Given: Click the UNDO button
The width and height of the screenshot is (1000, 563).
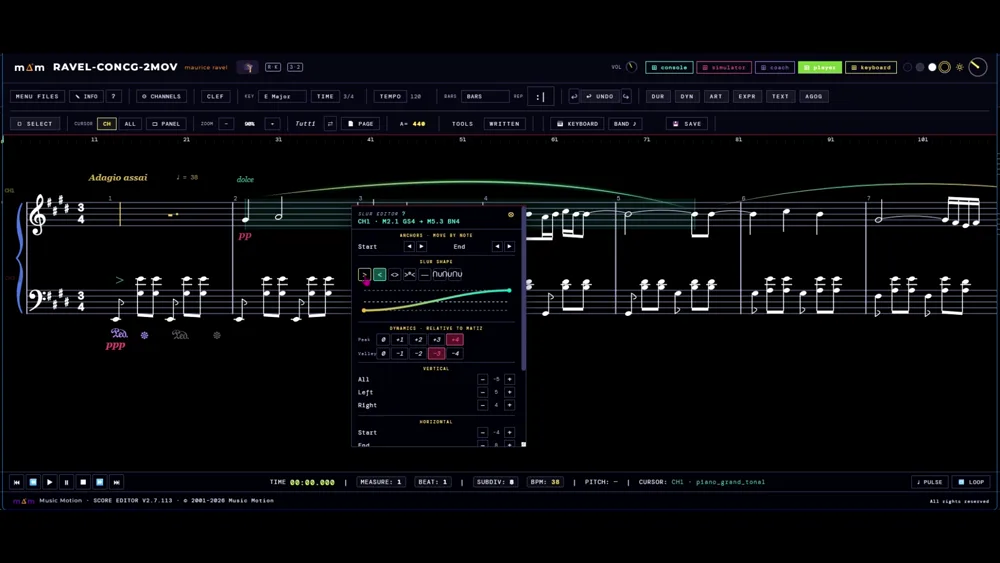Looking at the screenshot, I should click(x=599, y=96).
